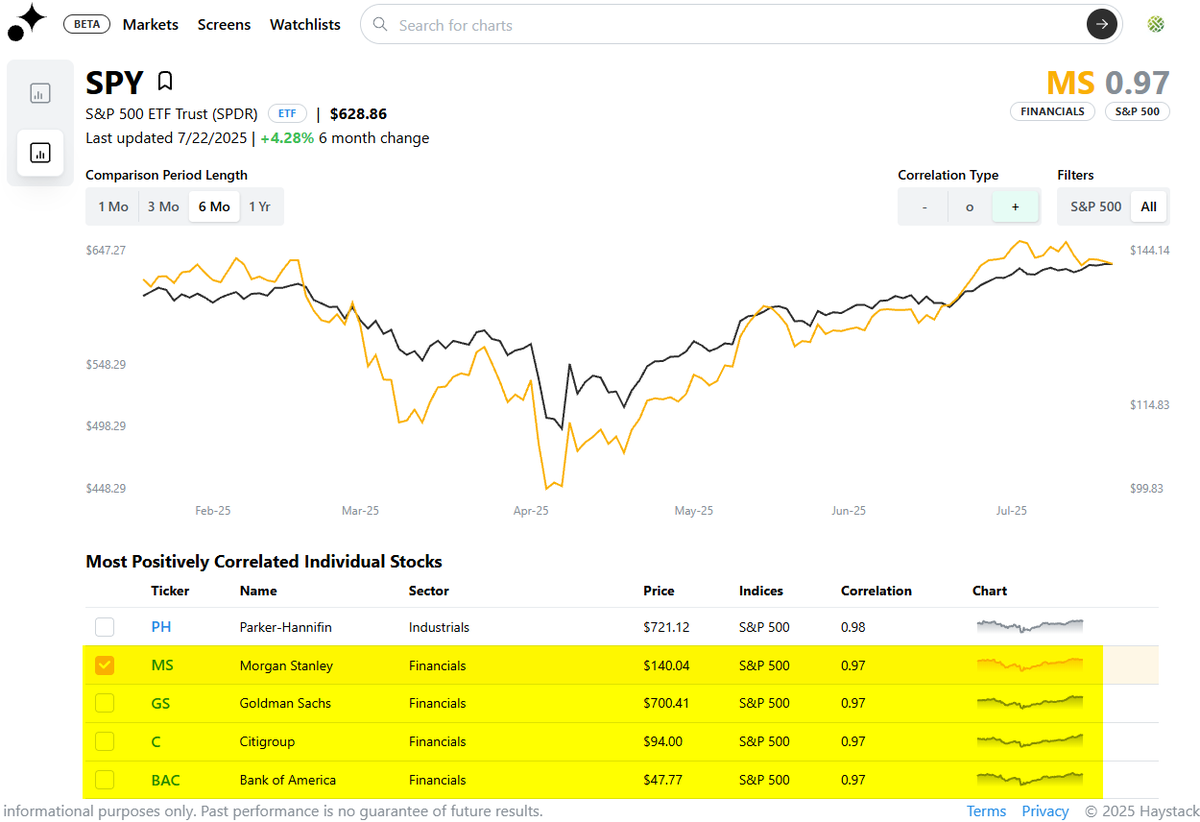Click the $94.00 price cell
Viewport: 1200px width, 822px height.
pos(663,742)
